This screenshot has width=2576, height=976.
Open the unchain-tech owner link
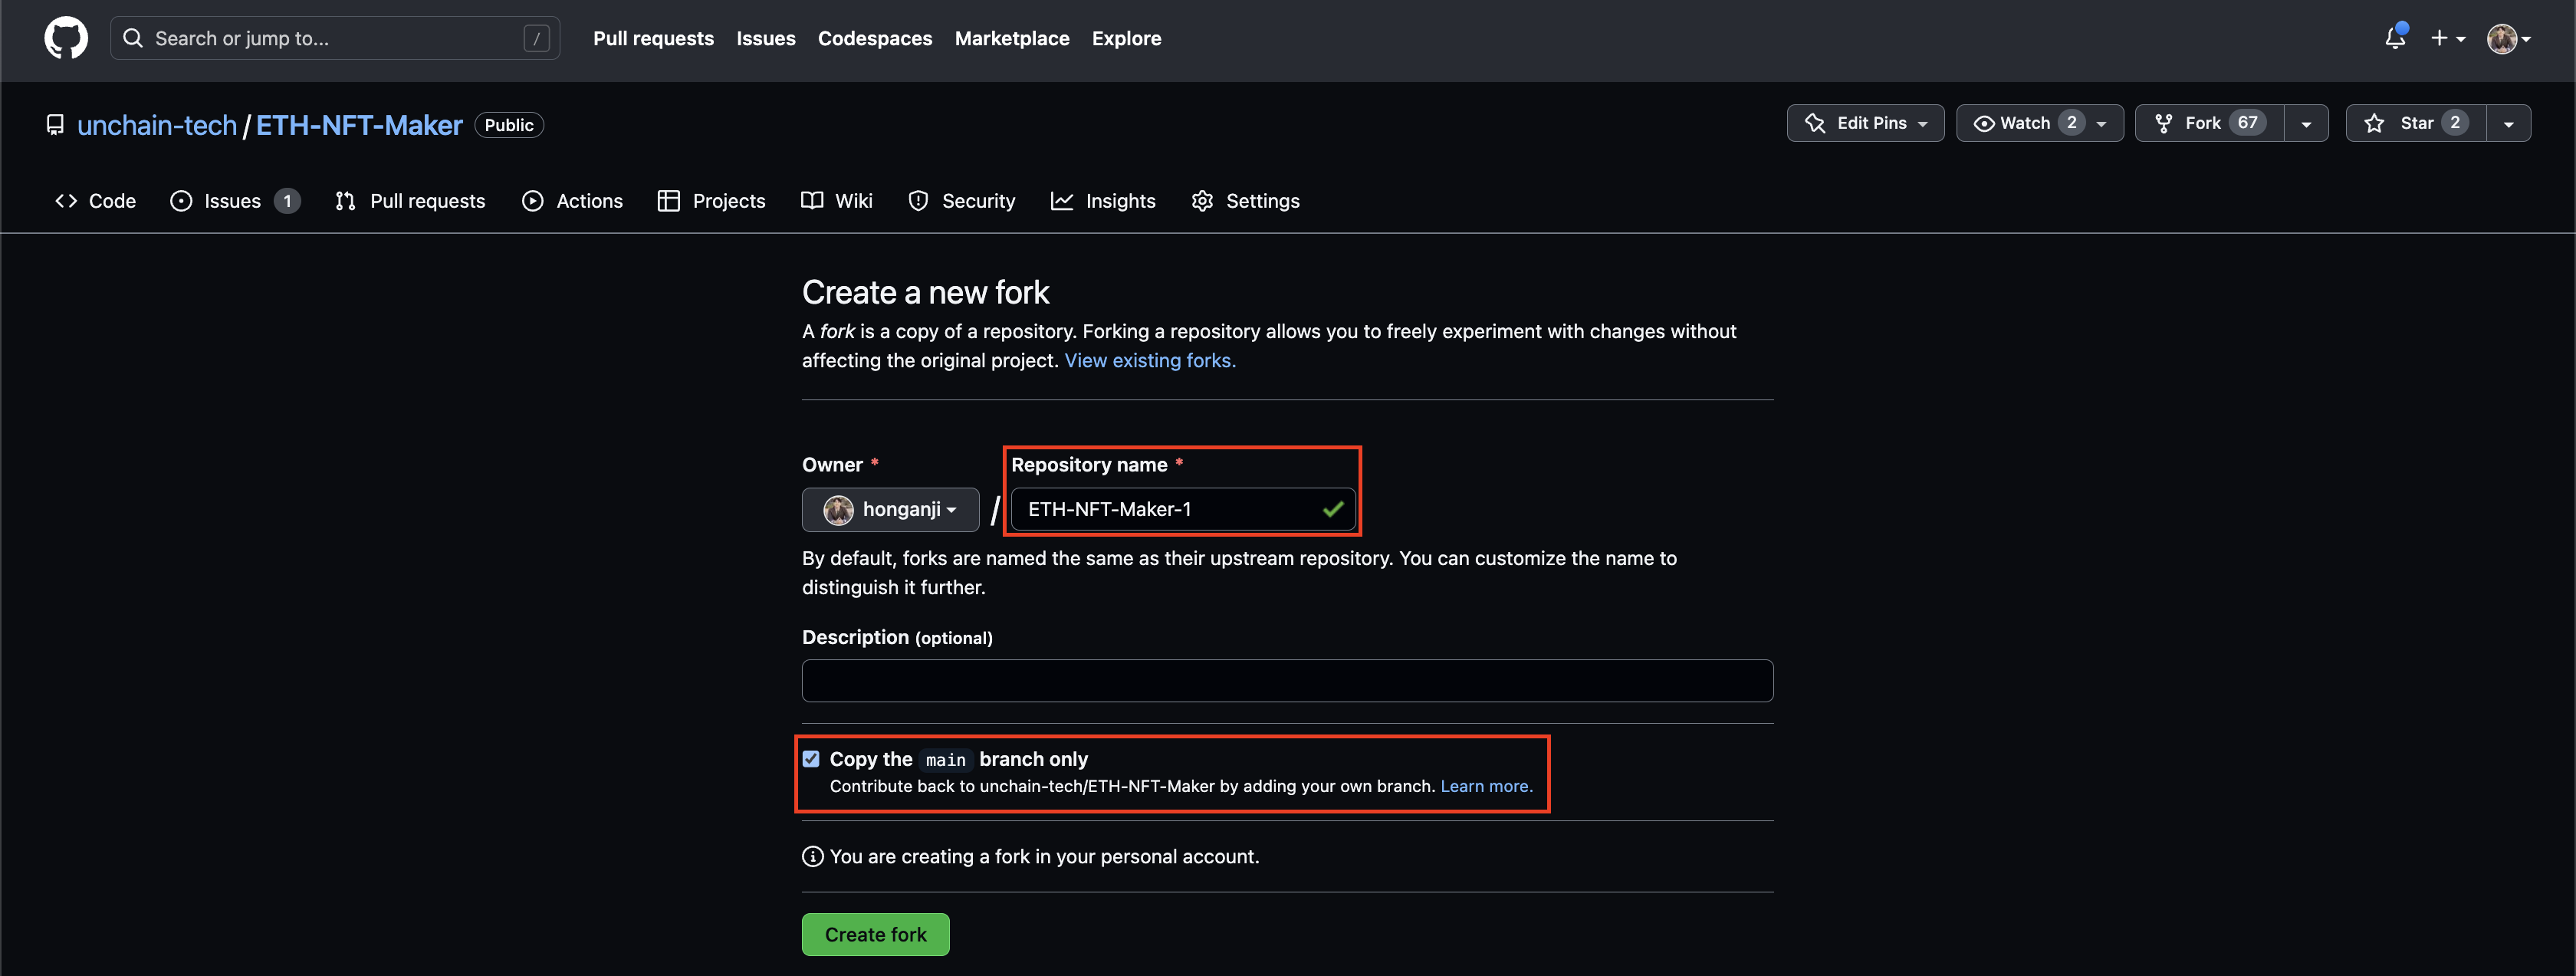157,125
